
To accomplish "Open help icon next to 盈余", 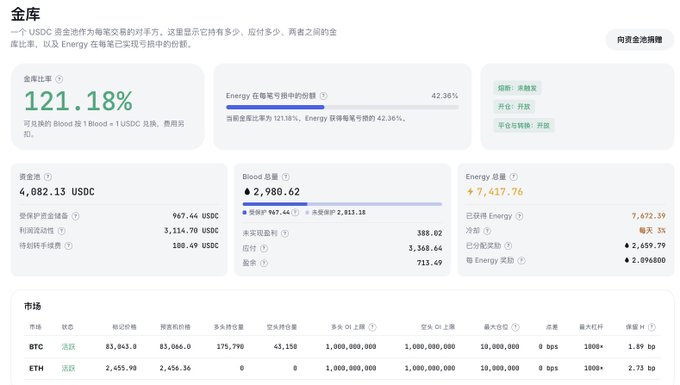I will point(264,263).
